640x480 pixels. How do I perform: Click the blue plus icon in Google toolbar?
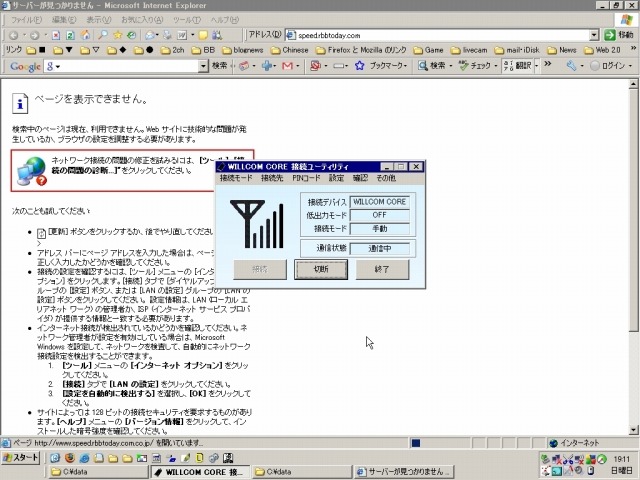coord(267,66)
